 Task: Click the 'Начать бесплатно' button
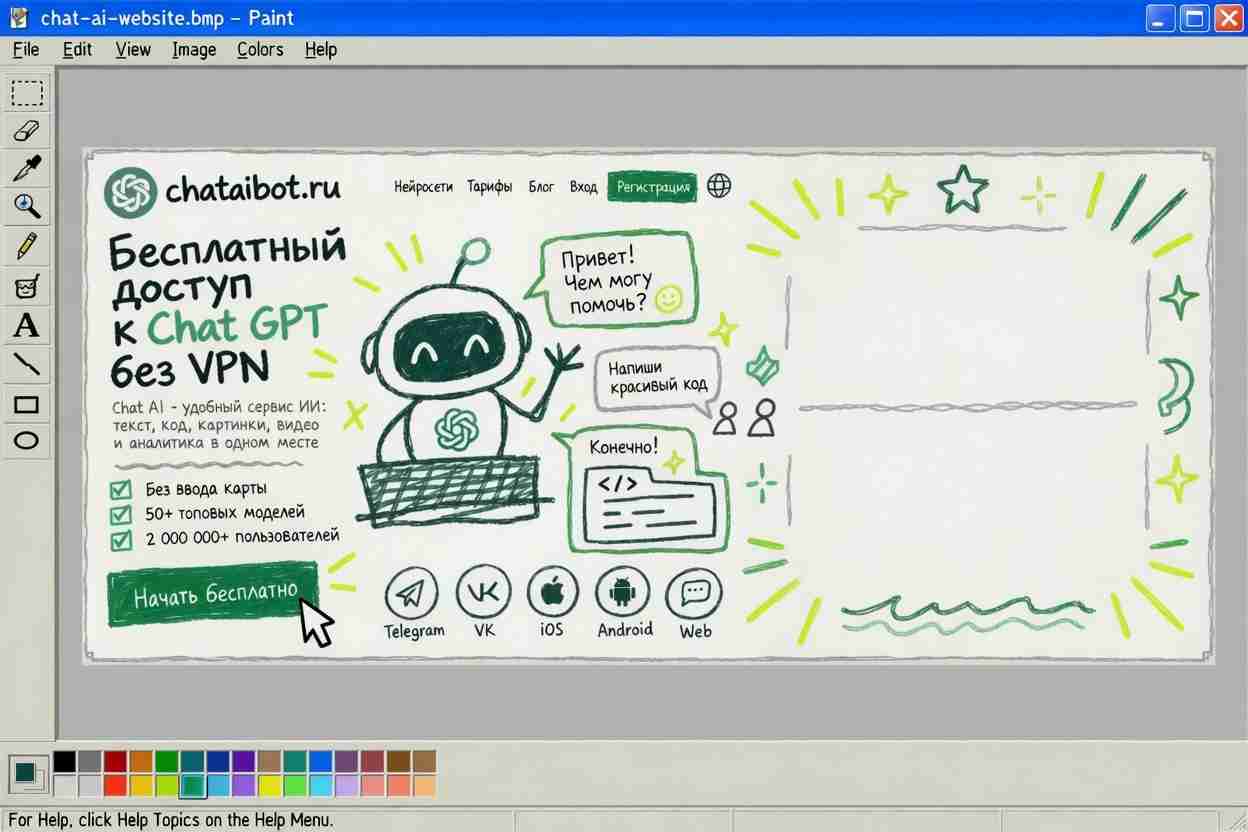point(214,594)
